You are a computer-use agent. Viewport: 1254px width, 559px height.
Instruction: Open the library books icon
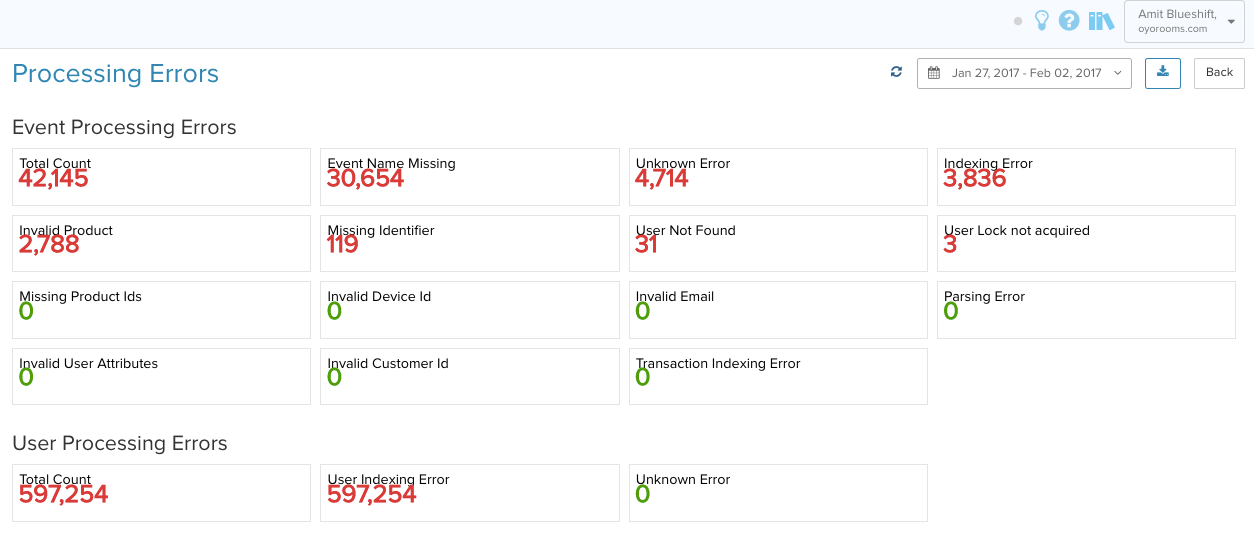coord(1101,20)
